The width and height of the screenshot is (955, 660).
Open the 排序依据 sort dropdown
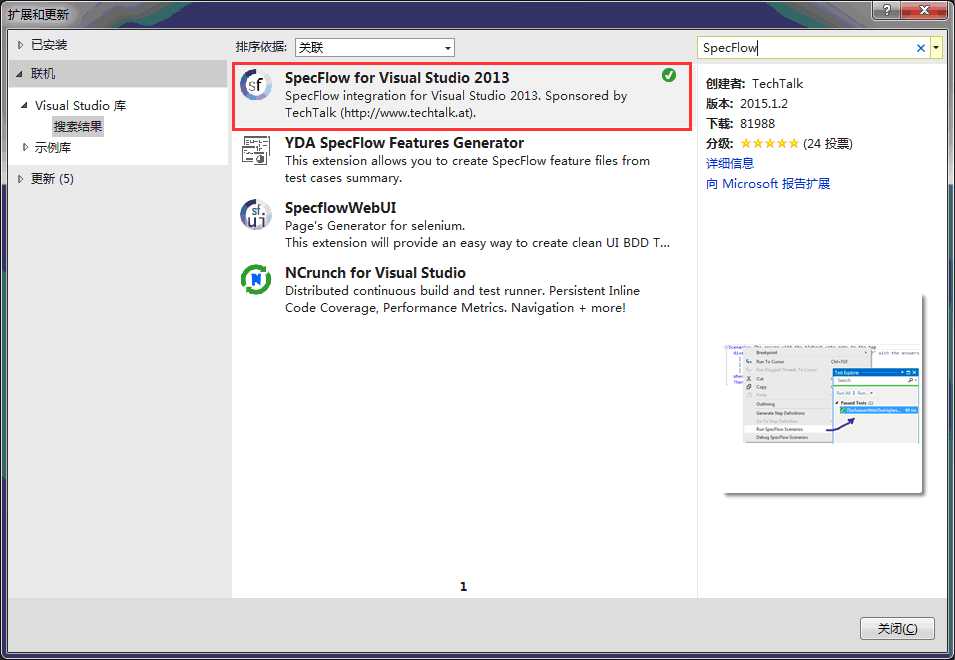(x=375, y=47)
